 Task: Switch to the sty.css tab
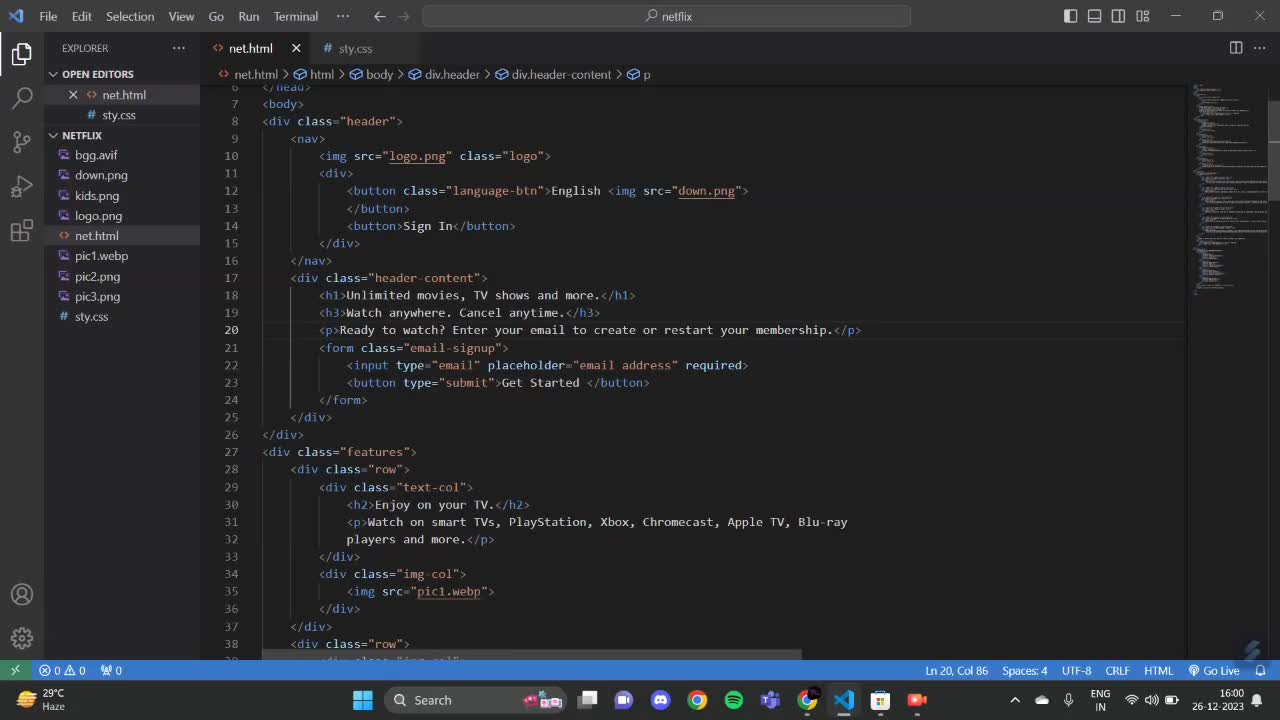(355, 48)
